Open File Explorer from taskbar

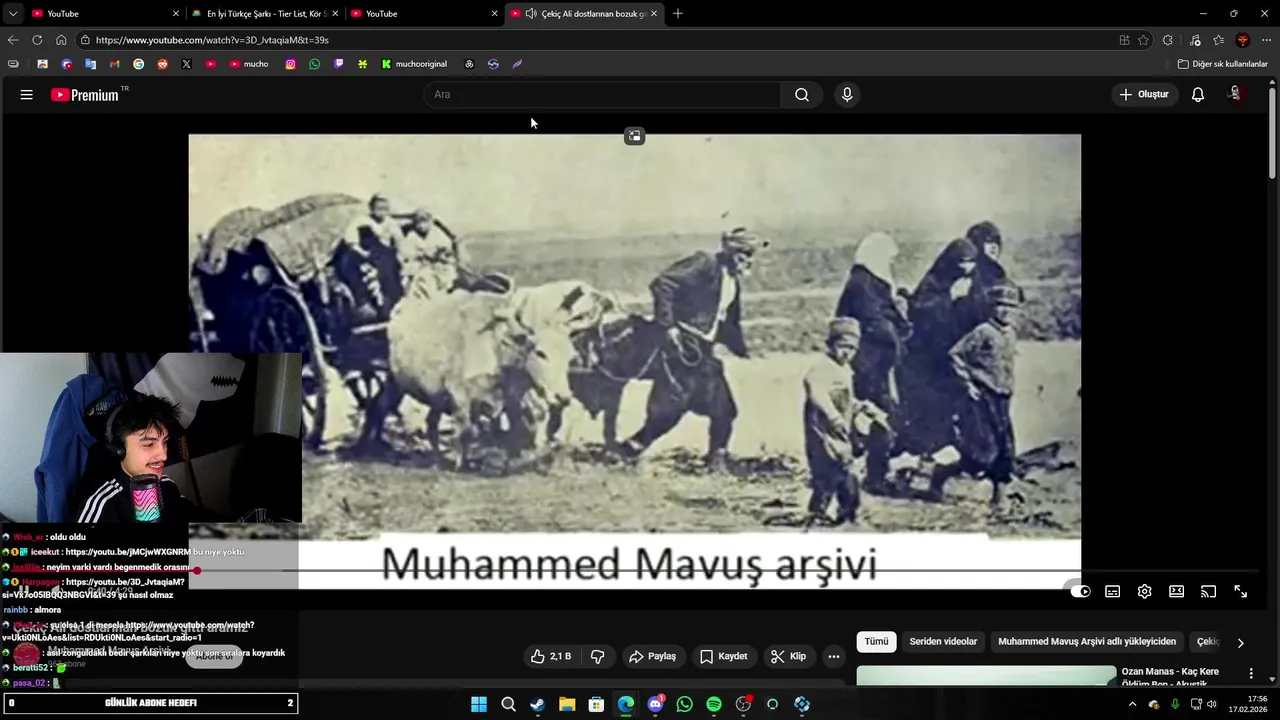point(567,704)
